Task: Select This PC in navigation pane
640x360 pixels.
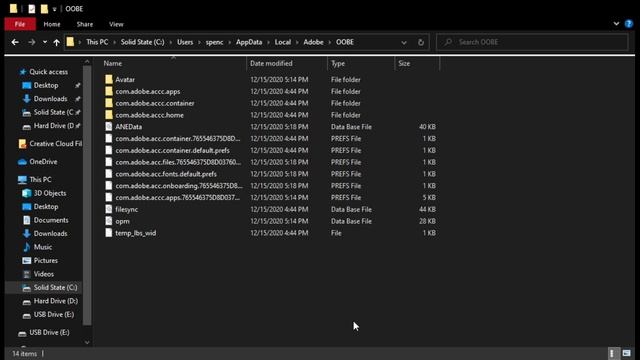Action: (x=40, y=180)
